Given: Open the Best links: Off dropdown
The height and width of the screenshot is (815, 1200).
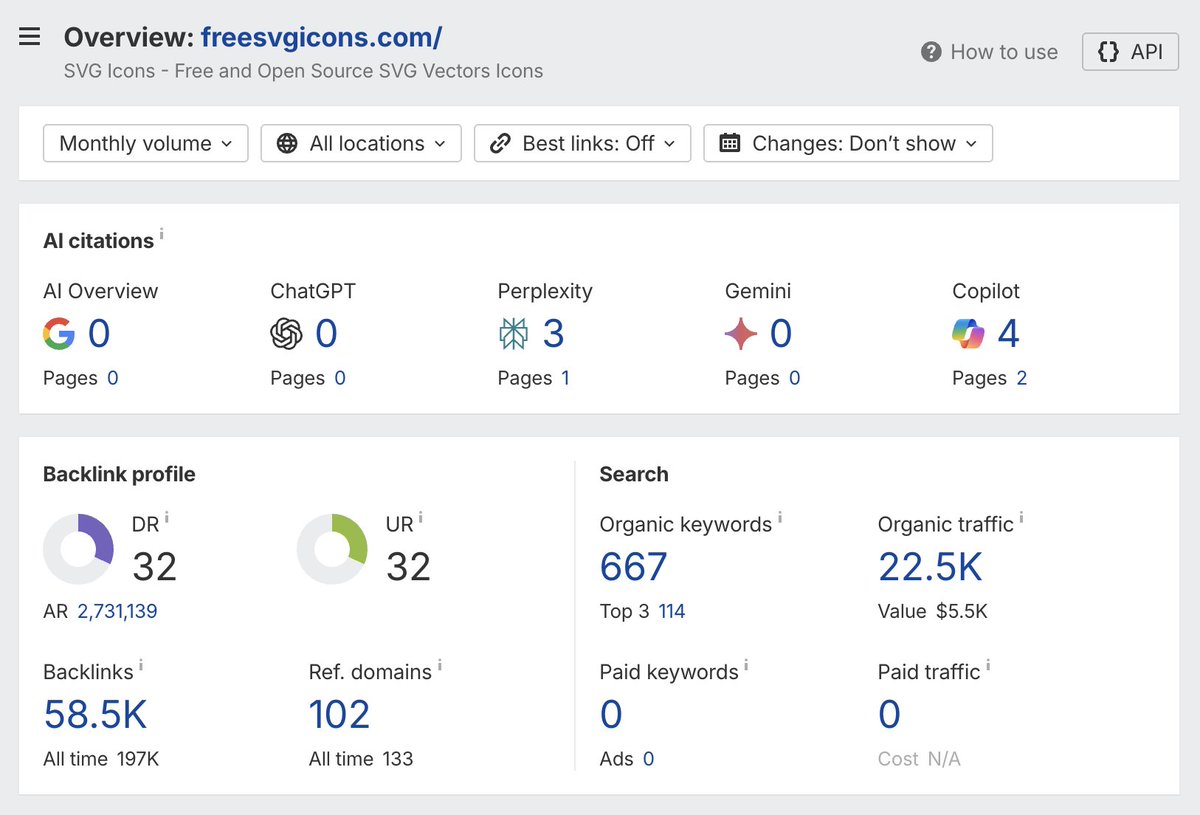Looking at the screenshot, I should tap(582, 143).
